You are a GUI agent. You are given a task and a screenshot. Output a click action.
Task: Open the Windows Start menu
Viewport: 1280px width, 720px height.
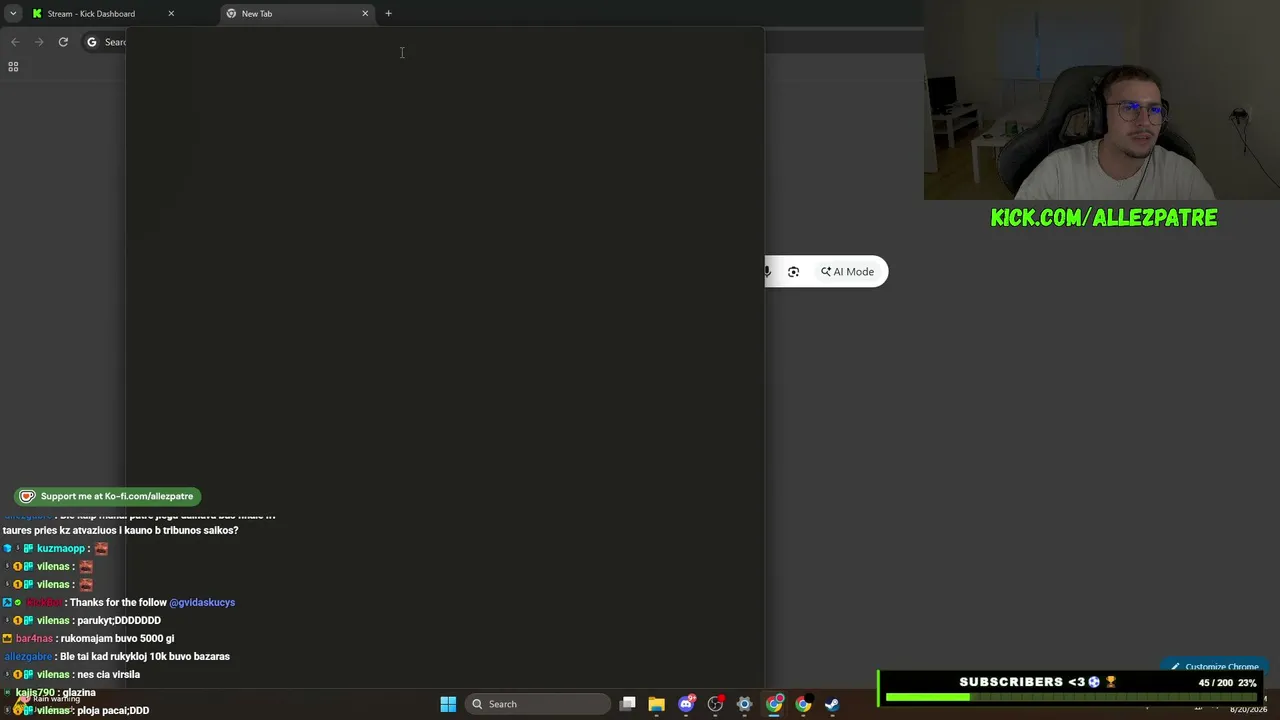[x=448, y=704]
